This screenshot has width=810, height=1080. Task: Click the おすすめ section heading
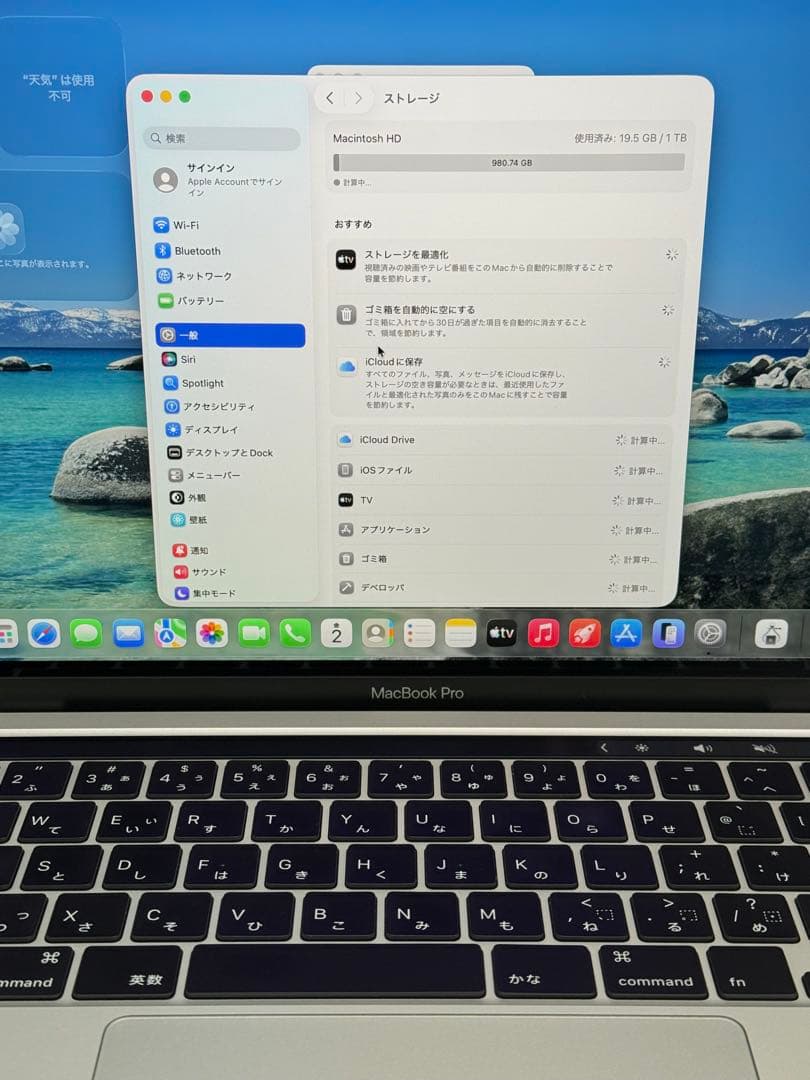click(x=353, y=224)
